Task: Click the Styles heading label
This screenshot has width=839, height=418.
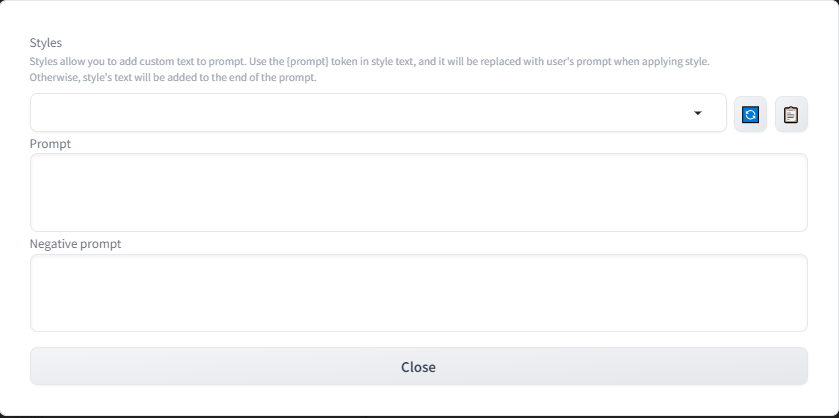Action: point(45,43)
